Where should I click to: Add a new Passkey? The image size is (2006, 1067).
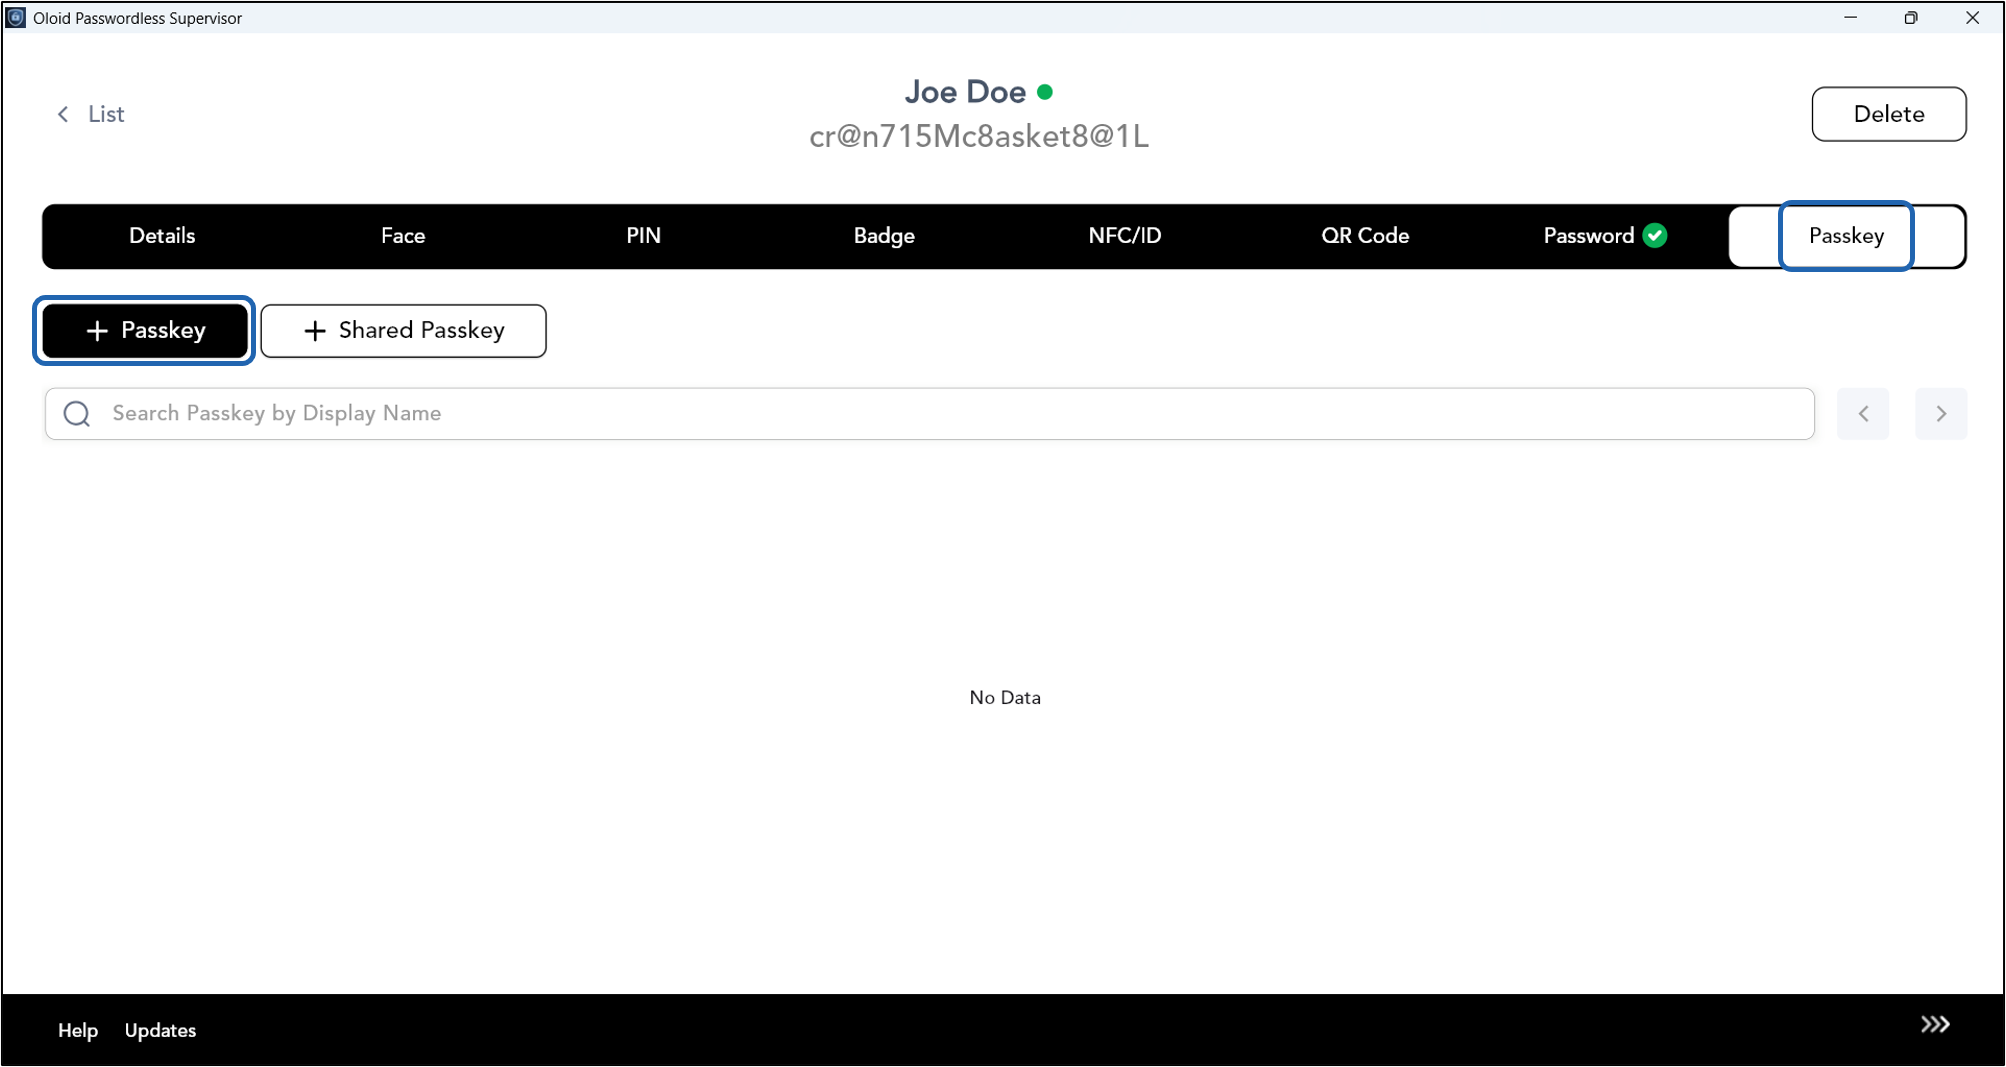144,330
